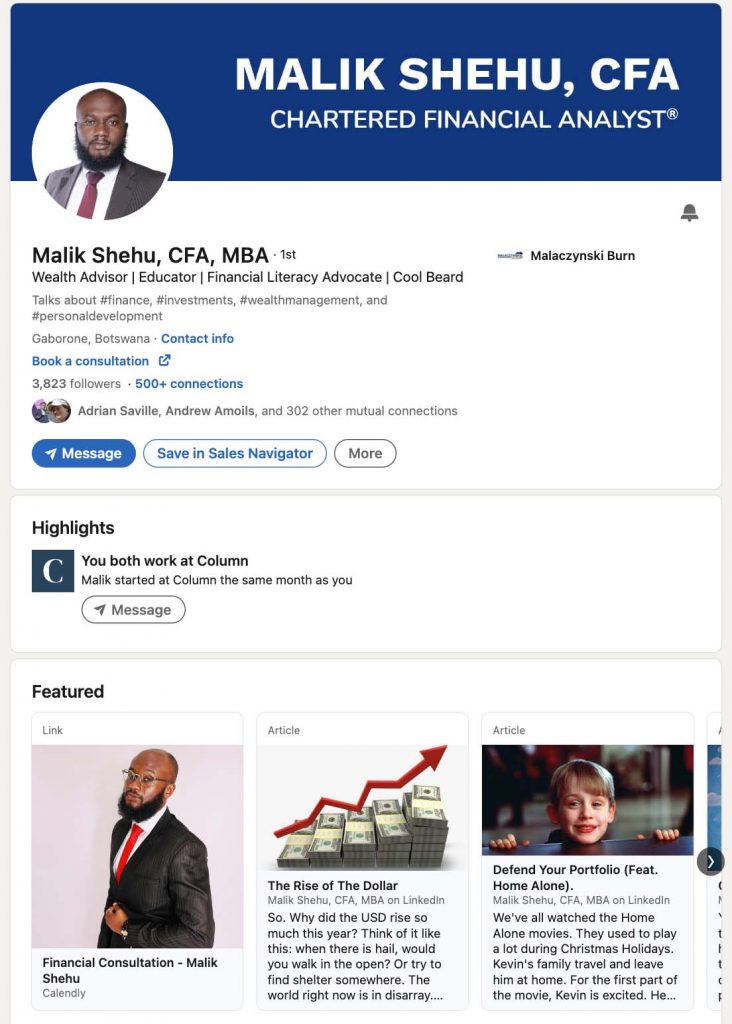The image size is (732, 1024).
Task: Click the Column company logo in Highlights
Action: [x=53, y=571]
